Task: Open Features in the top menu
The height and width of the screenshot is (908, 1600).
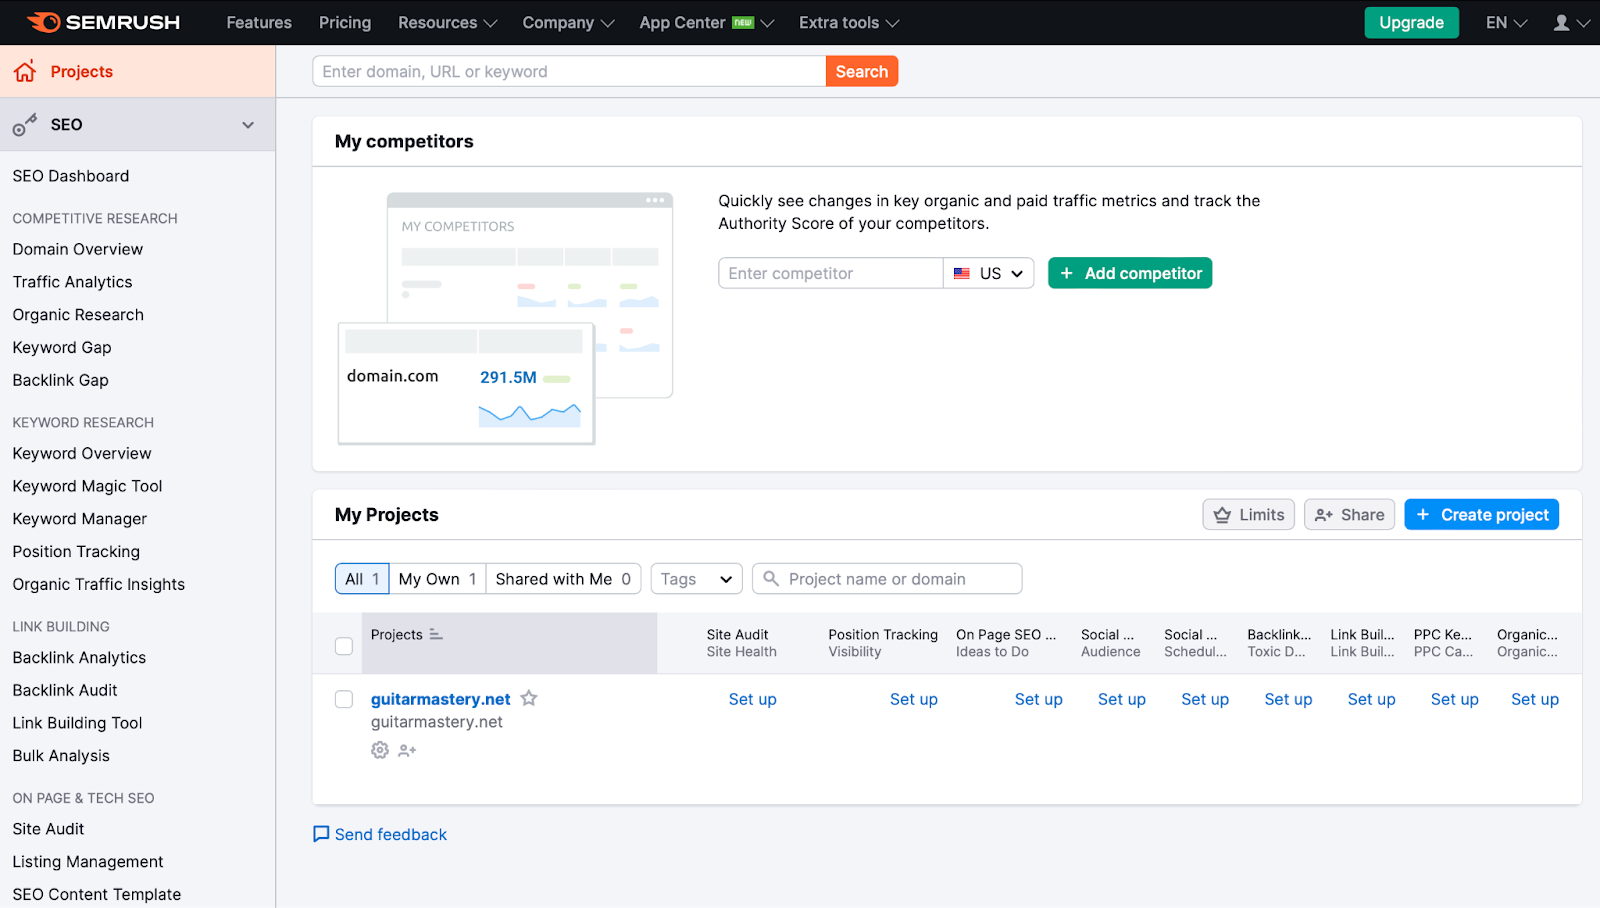Action: click(259, 22)
